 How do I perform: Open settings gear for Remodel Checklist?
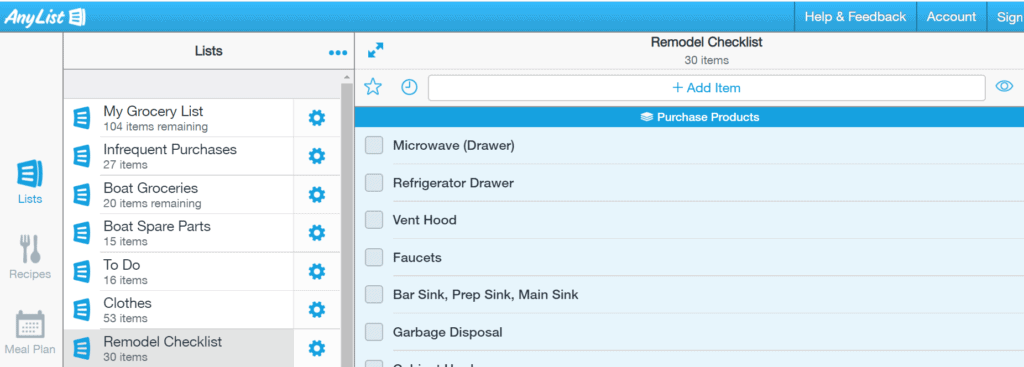[317, 348]
